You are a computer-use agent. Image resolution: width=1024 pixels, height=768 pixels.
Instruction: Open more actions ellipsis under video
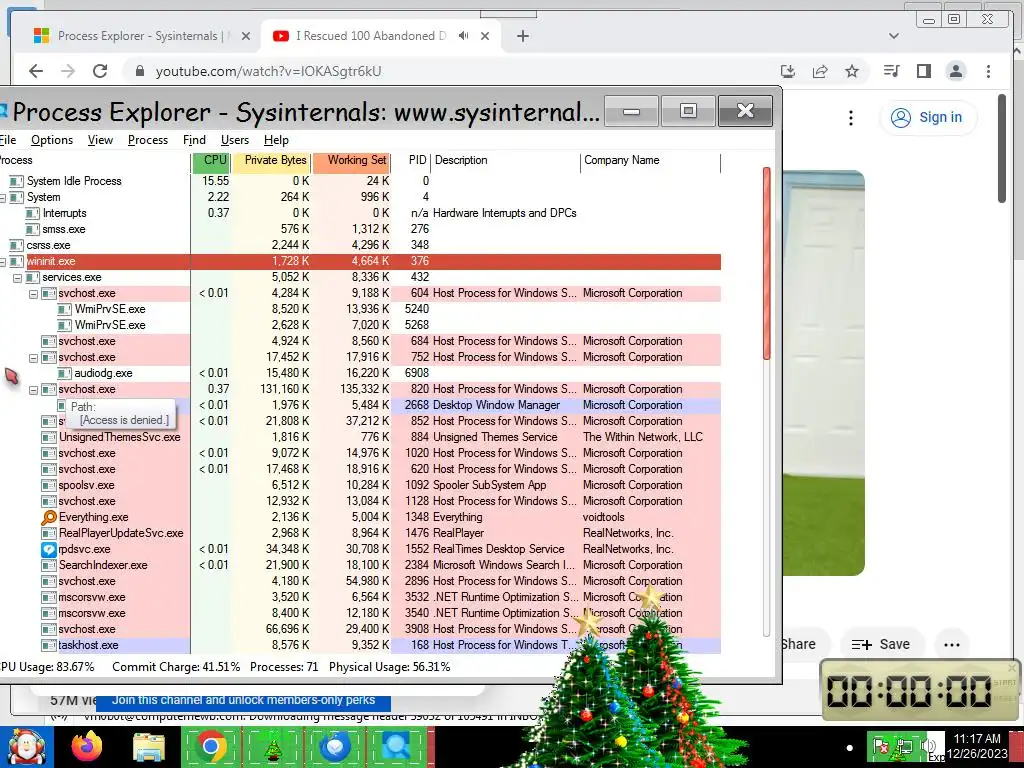pyautogui.click(x=952, y=645)
